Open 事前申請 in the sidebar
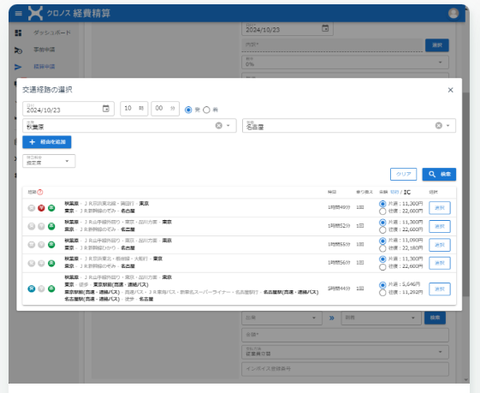This screenshot has height=393, width=480. pos(43,50)
